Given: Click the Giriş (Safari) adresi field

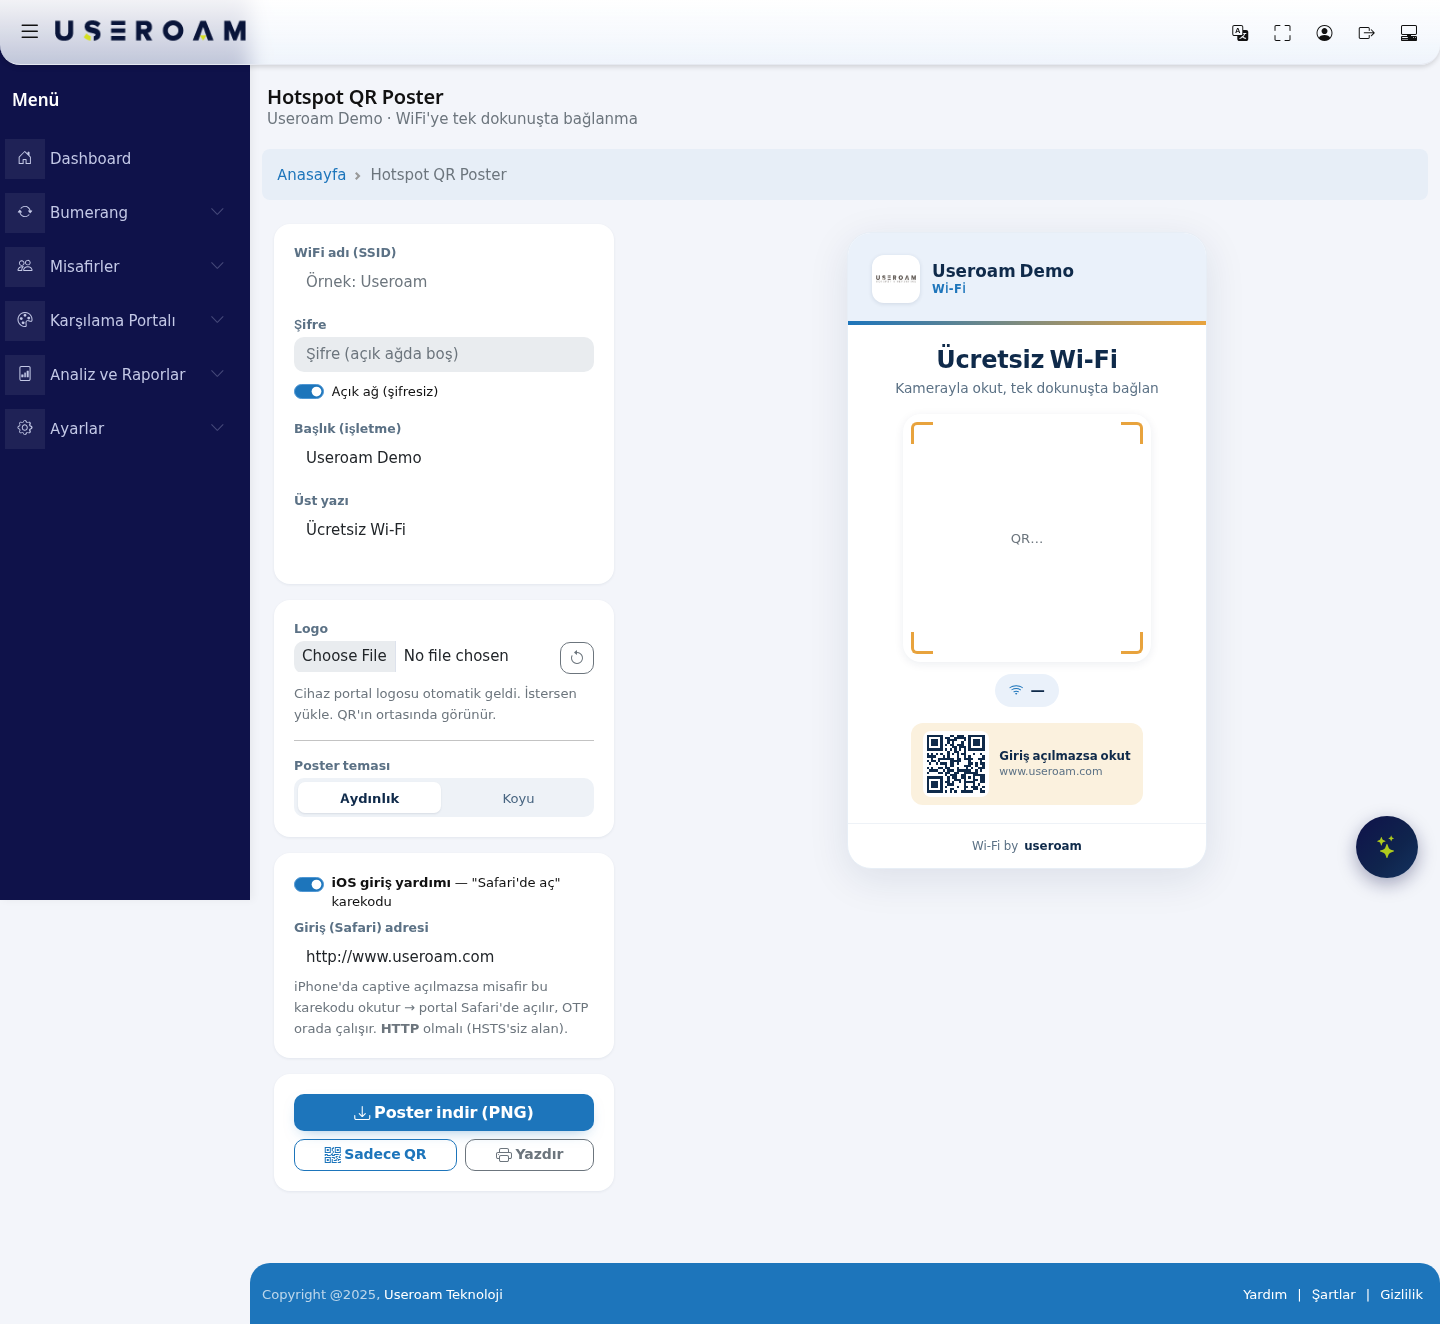Looking at the screenshot, I should click(444, 957).
